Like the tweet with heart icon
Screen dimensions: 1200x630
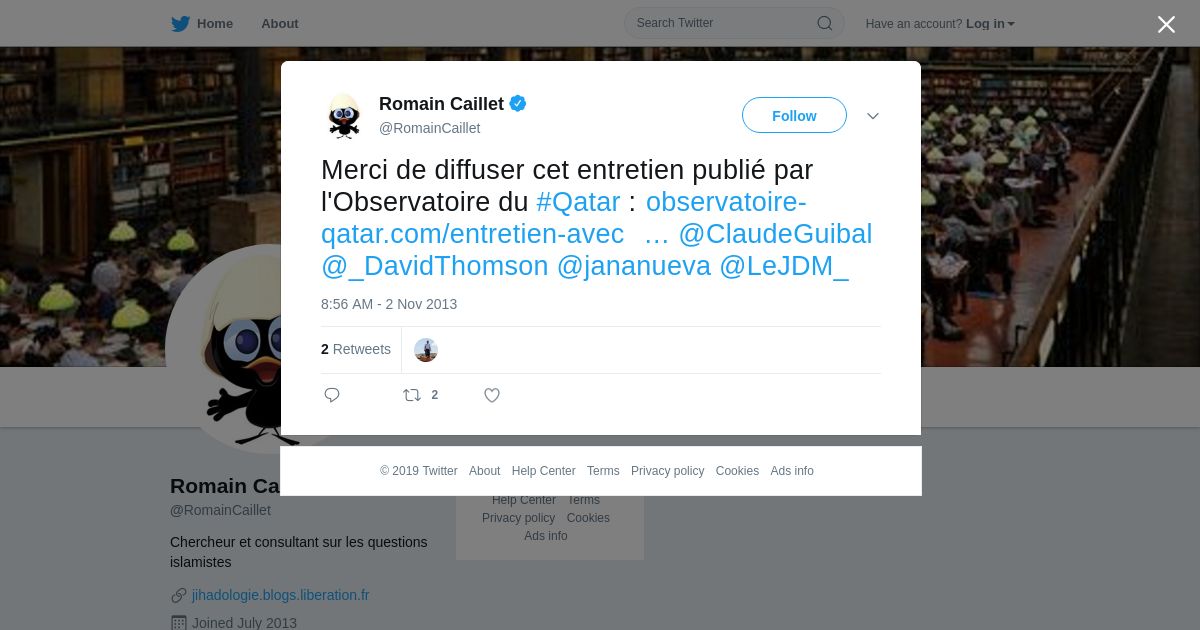(x=492, y=395)
